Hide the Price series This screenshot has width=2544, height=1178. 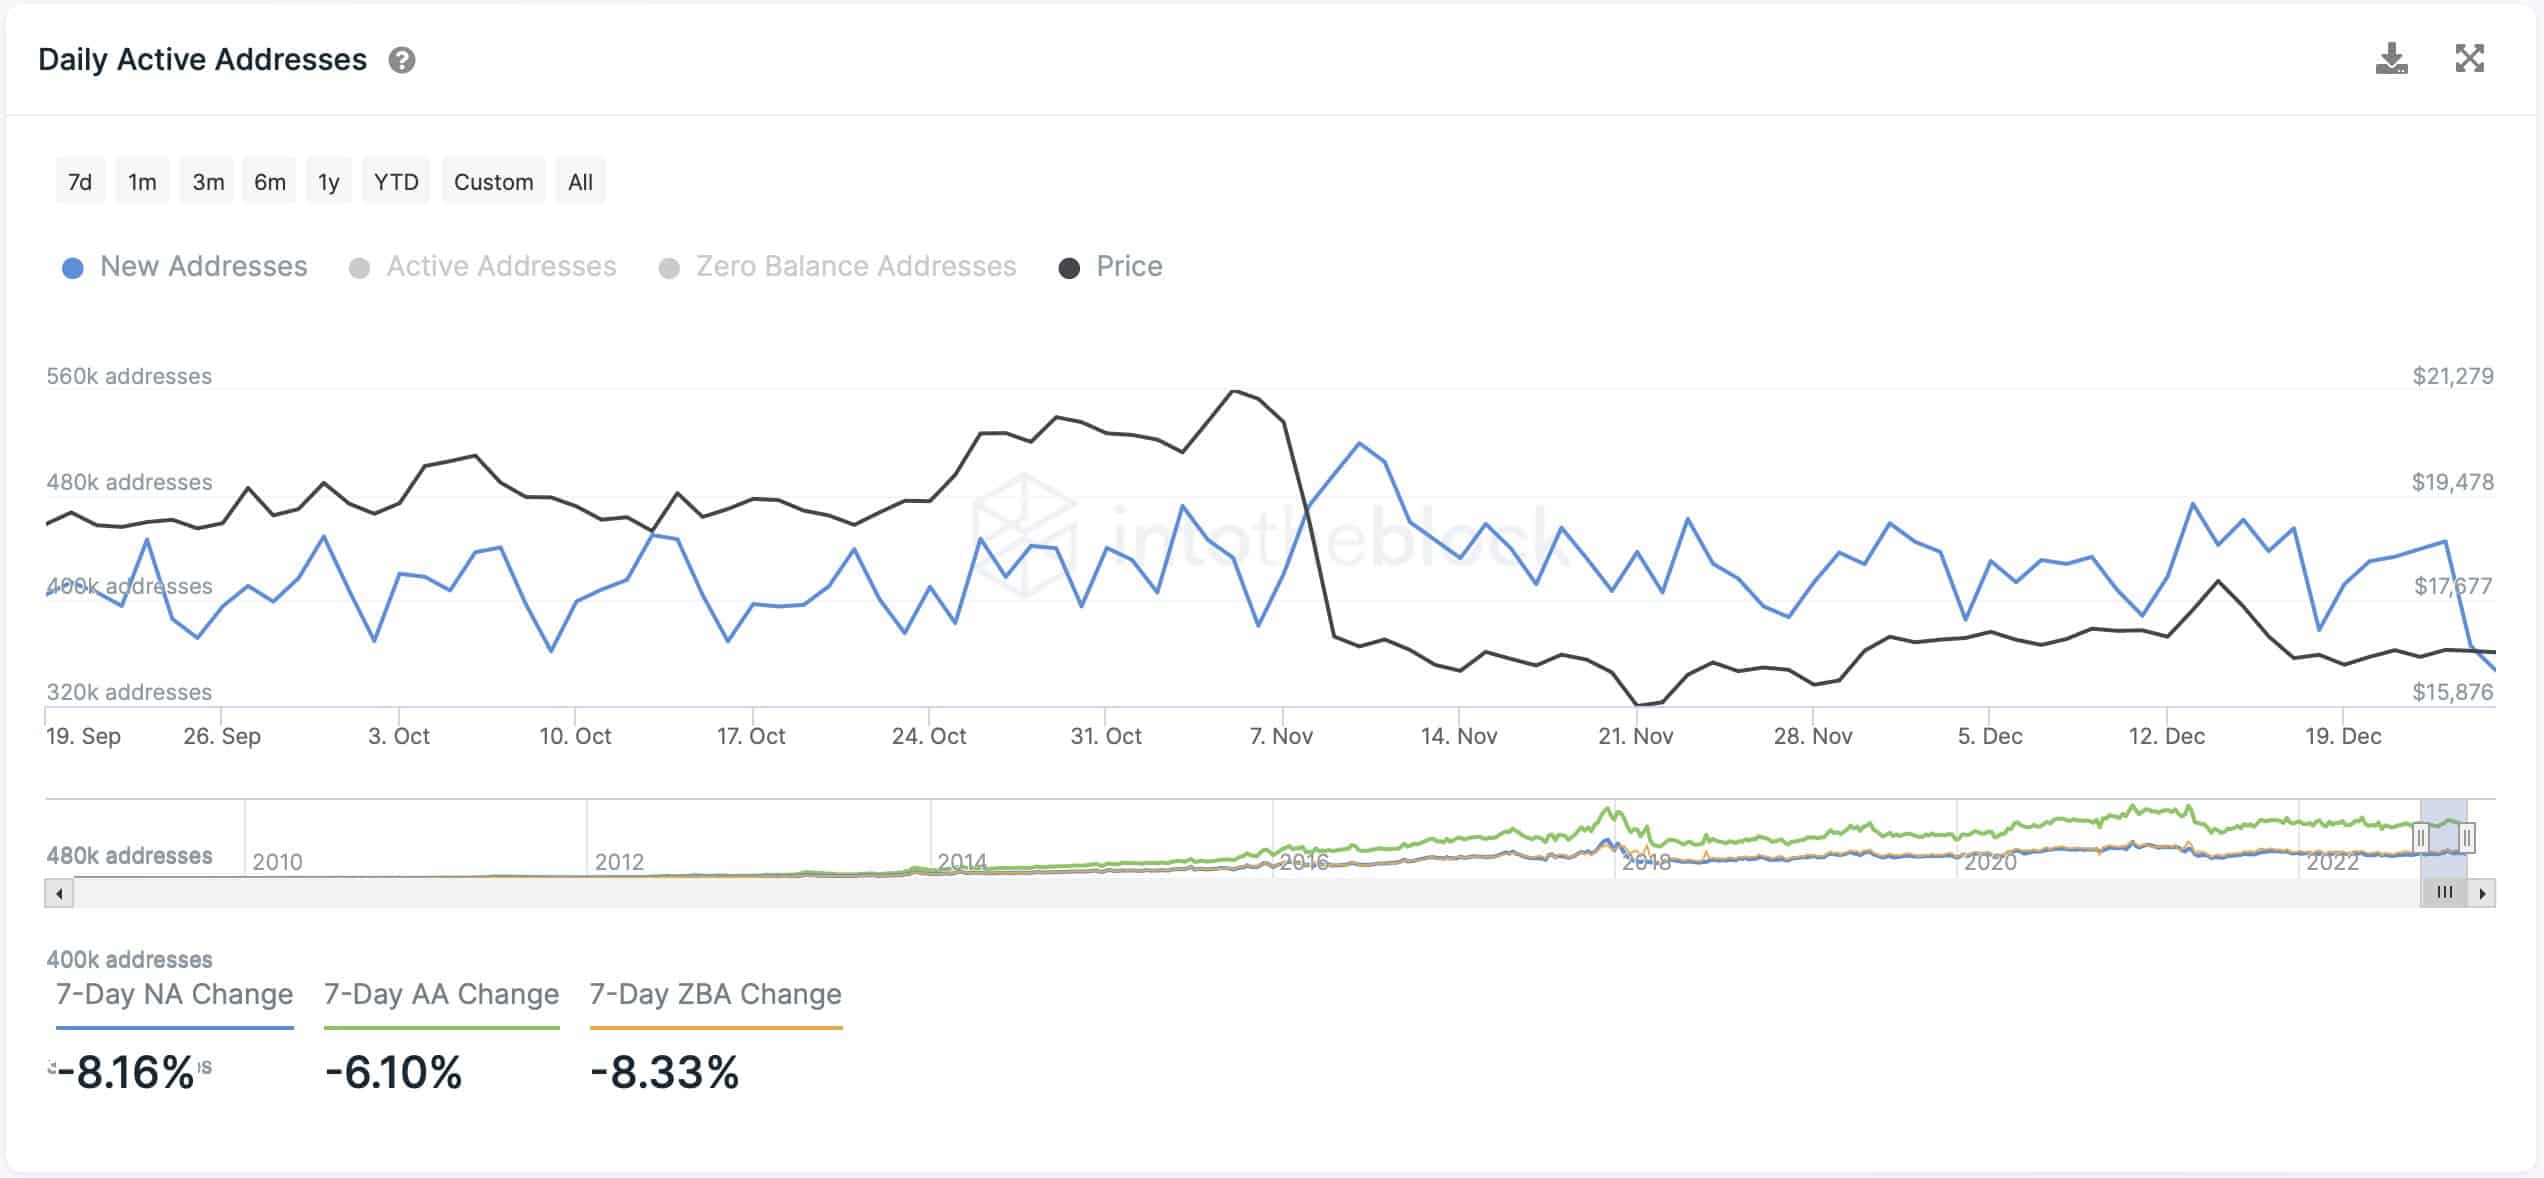pos(1111,267)
